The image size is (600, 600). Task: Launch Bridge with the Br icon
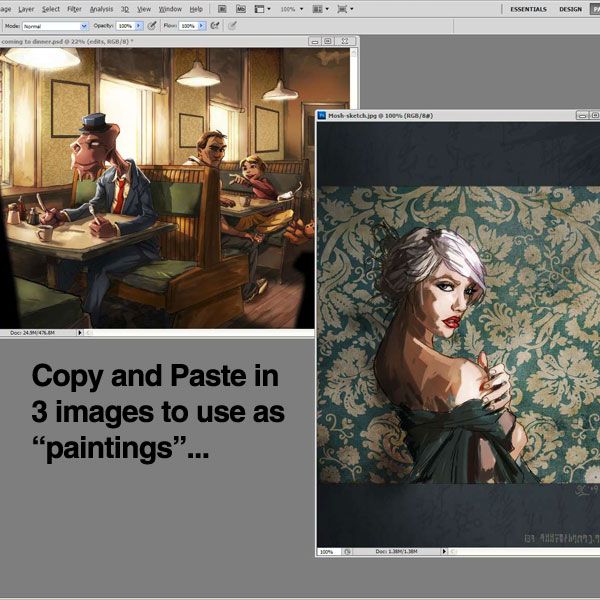[222, 9]
